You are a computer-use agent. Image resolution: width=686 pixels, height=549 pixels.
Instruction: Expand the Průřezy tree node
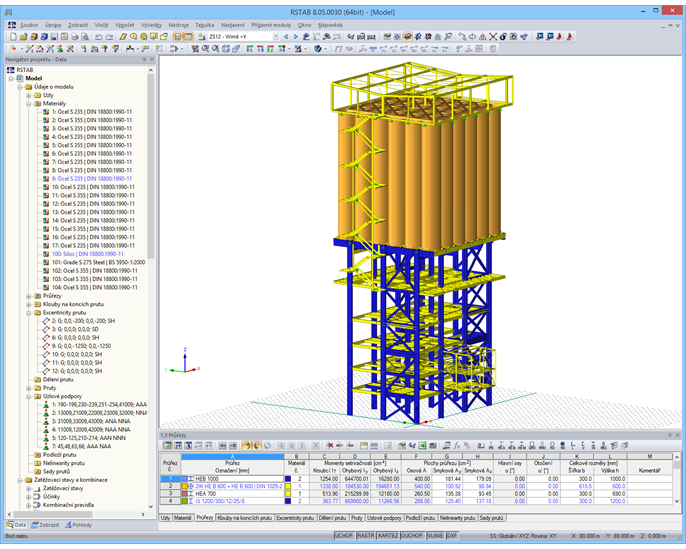click(29, 296)
